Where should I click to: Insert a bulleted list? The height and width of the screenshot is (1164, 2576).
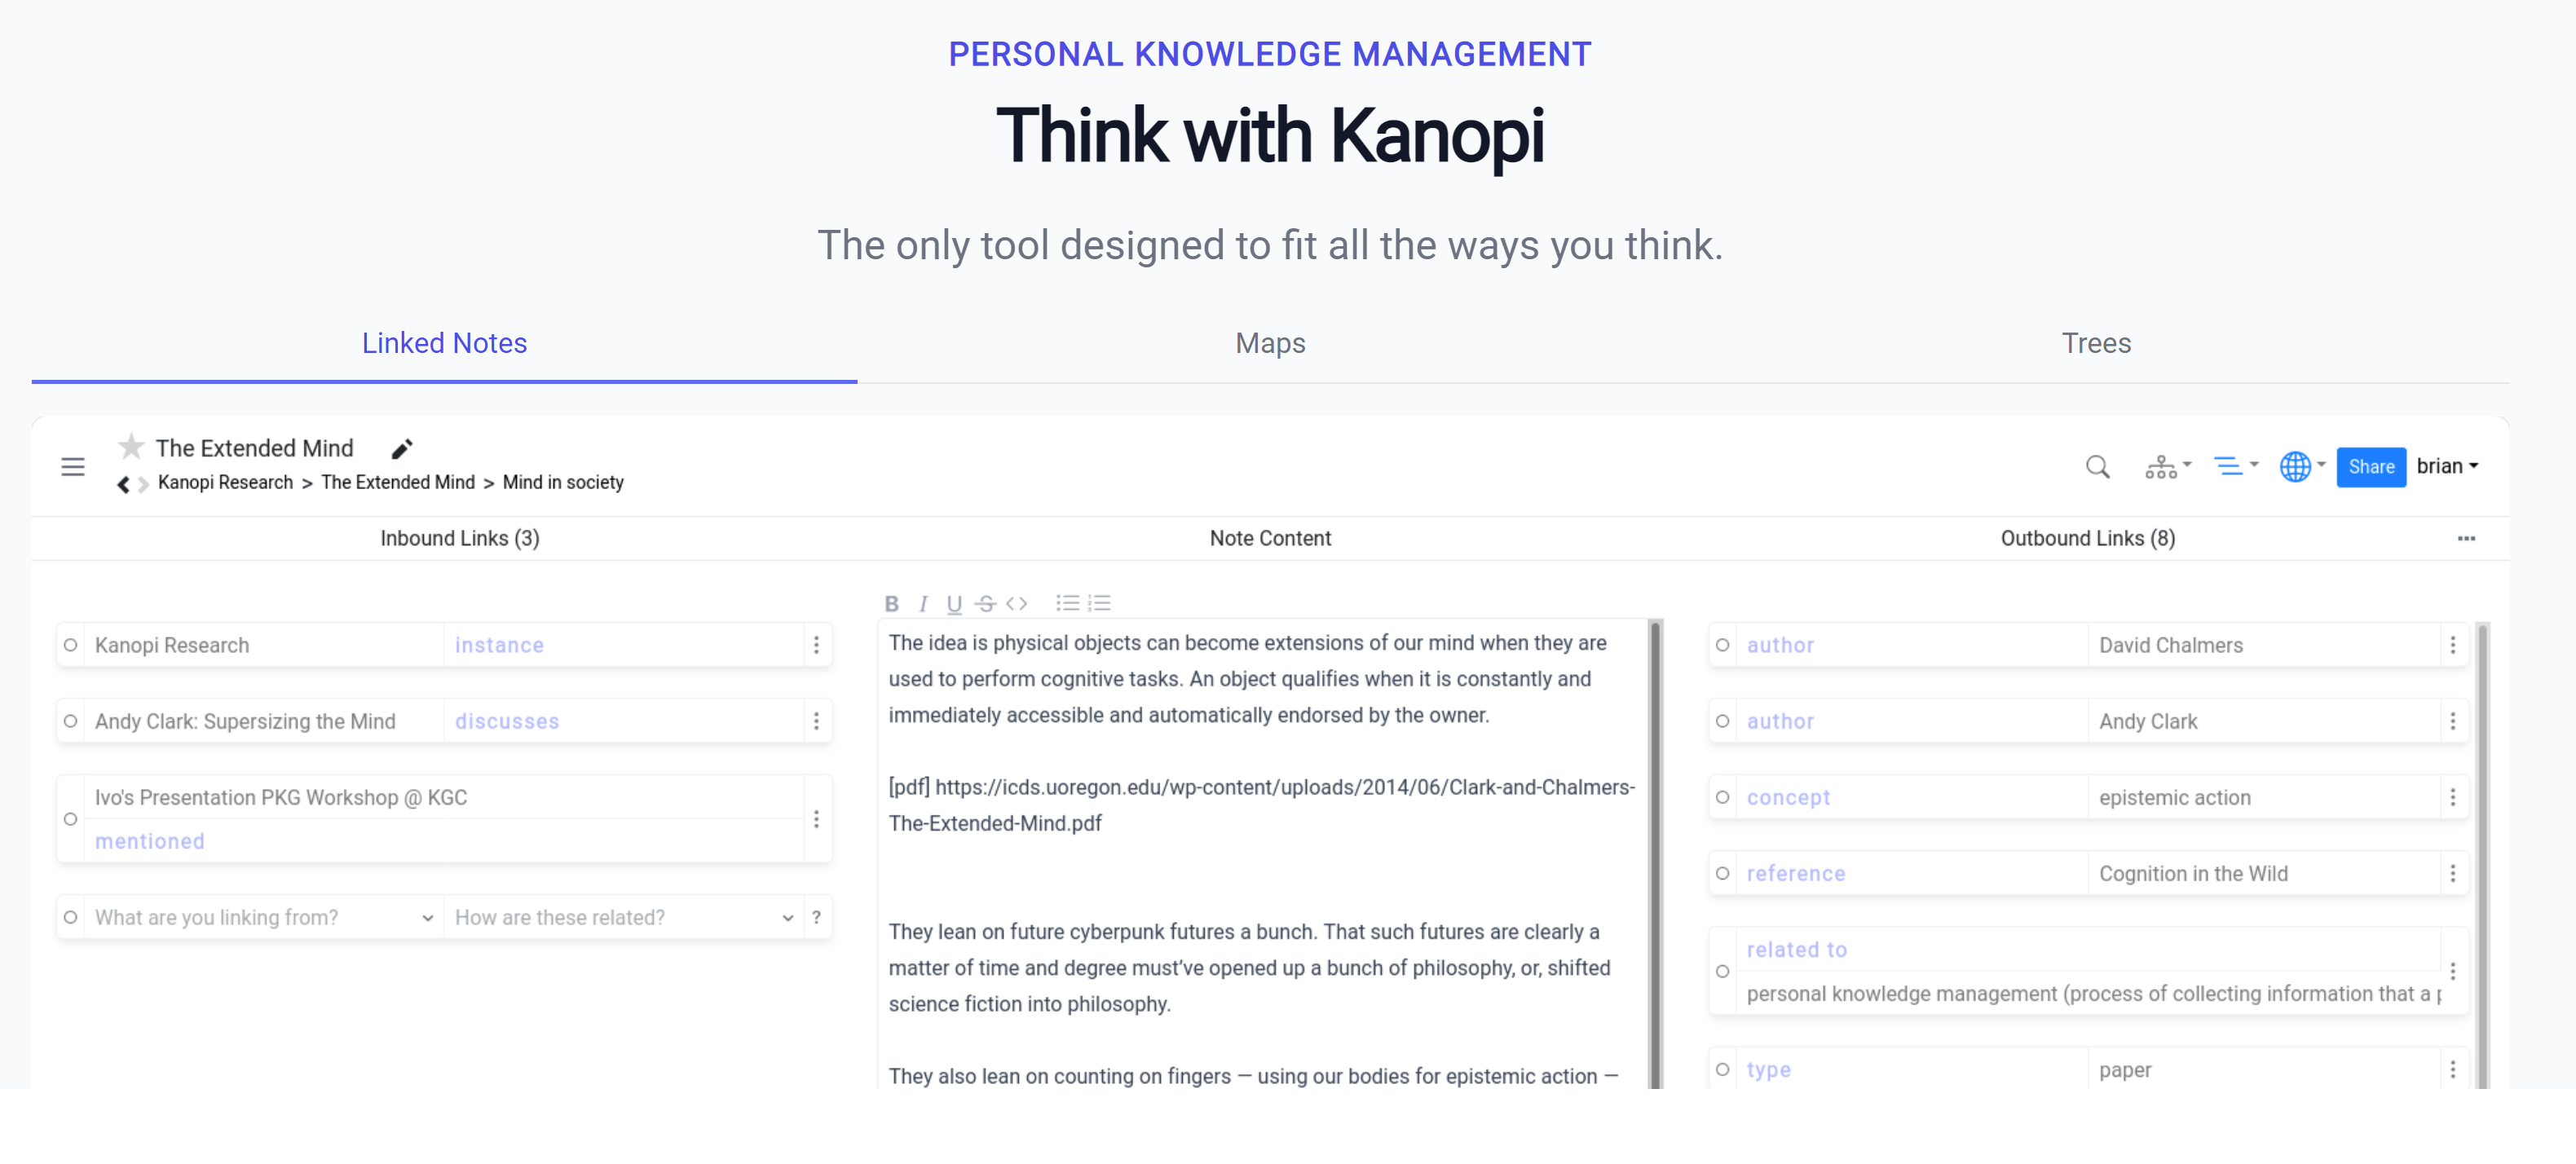pyautogui.click(x=1067, y=603)
